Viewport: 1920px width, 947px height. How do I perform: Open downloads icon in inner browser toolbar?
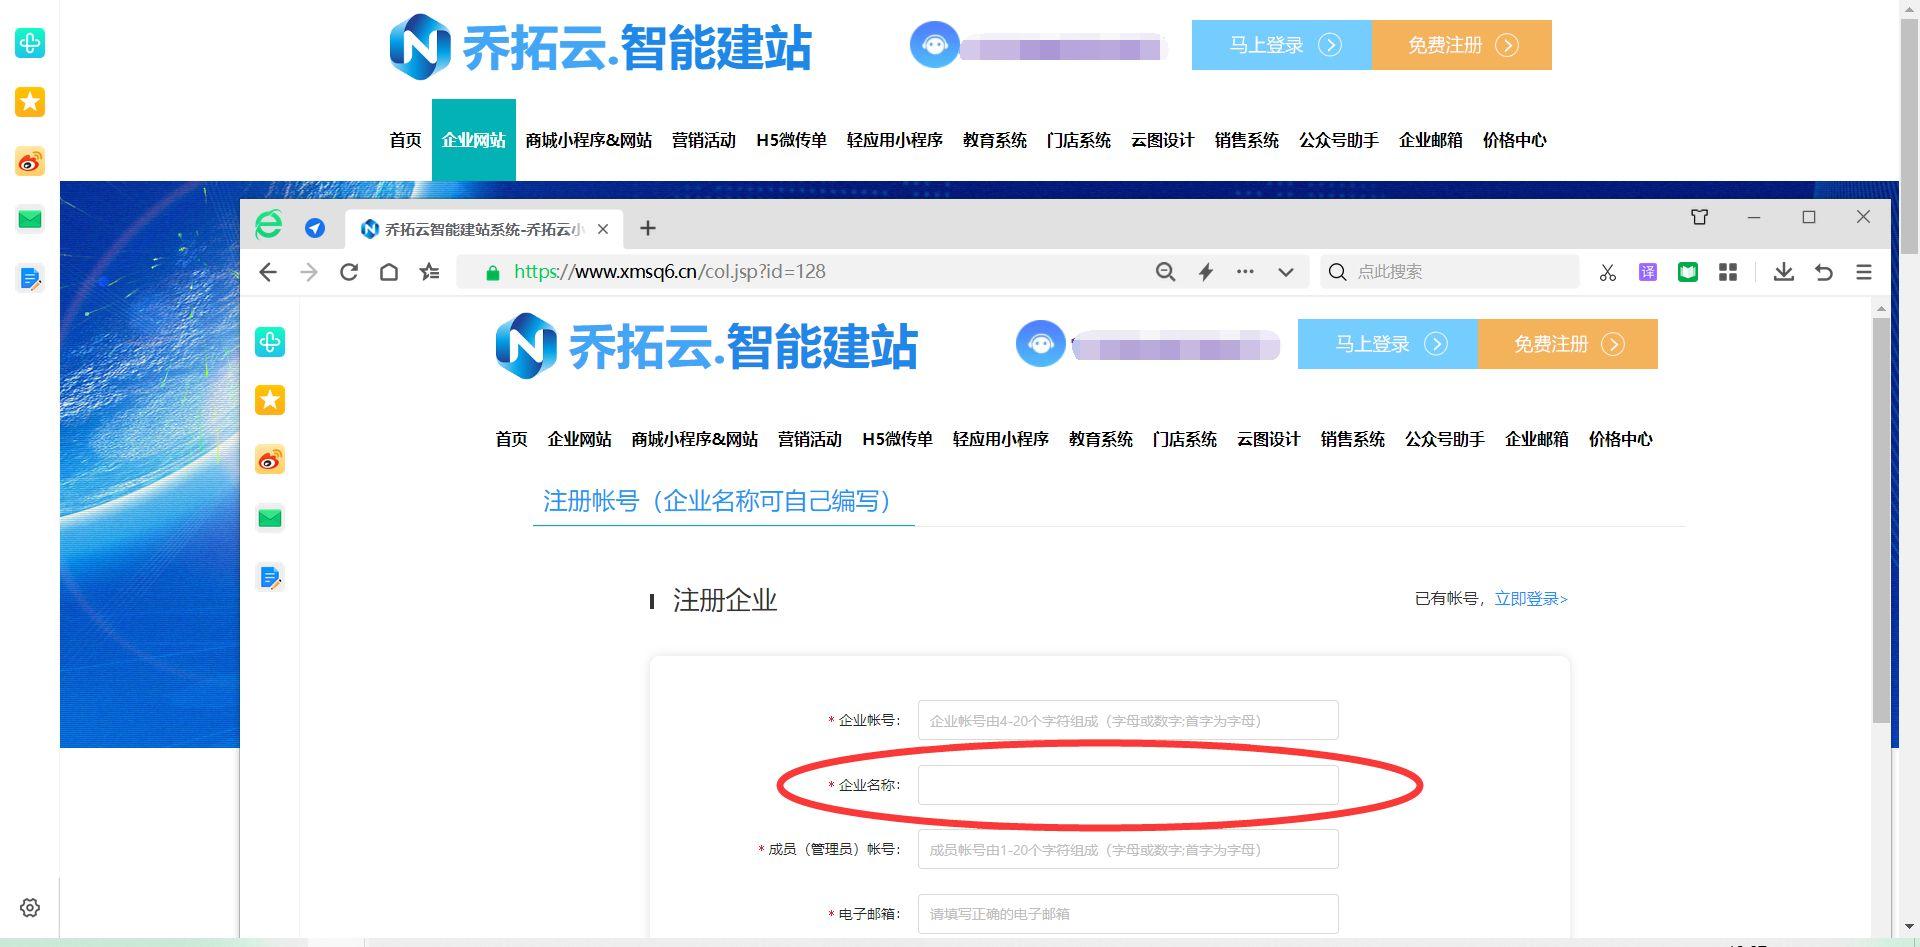[1783, 272]
